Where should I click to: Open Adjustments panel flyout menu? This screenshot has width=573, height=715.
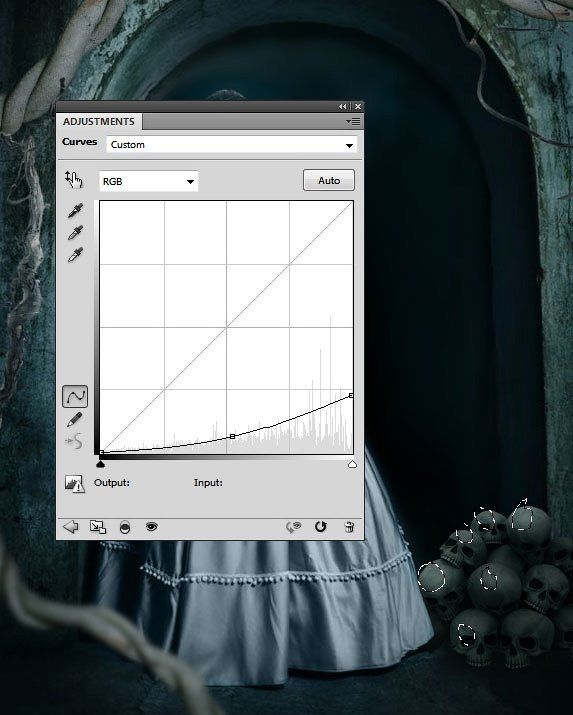point(353,121)
